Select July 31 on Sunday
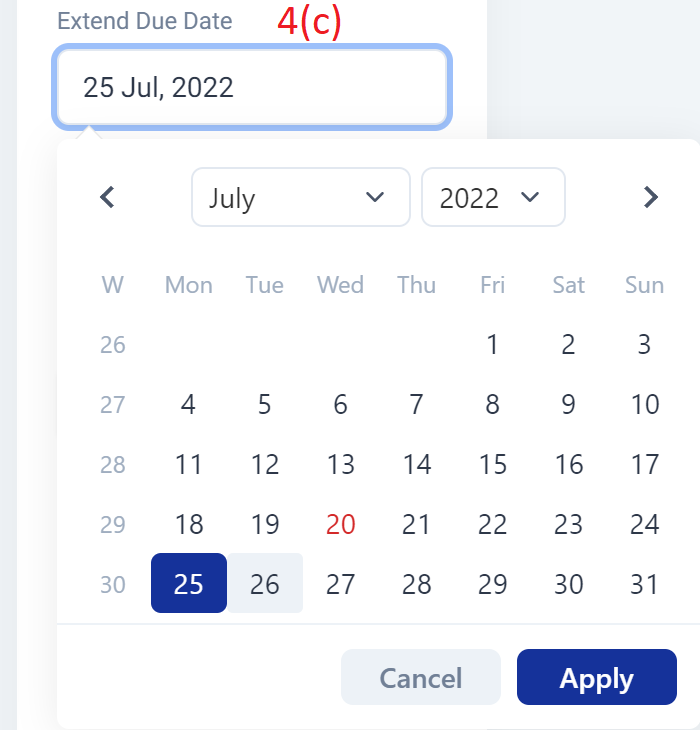This screenshot has width=700, height=730. point(645,583)
